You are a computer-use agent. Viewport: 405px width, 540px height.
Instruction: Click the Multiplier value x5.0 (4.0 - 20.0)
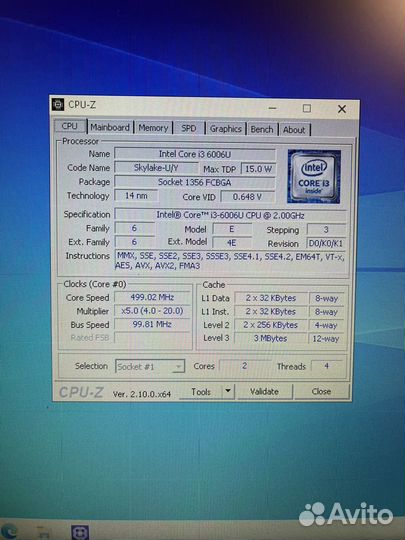[152, 311]
